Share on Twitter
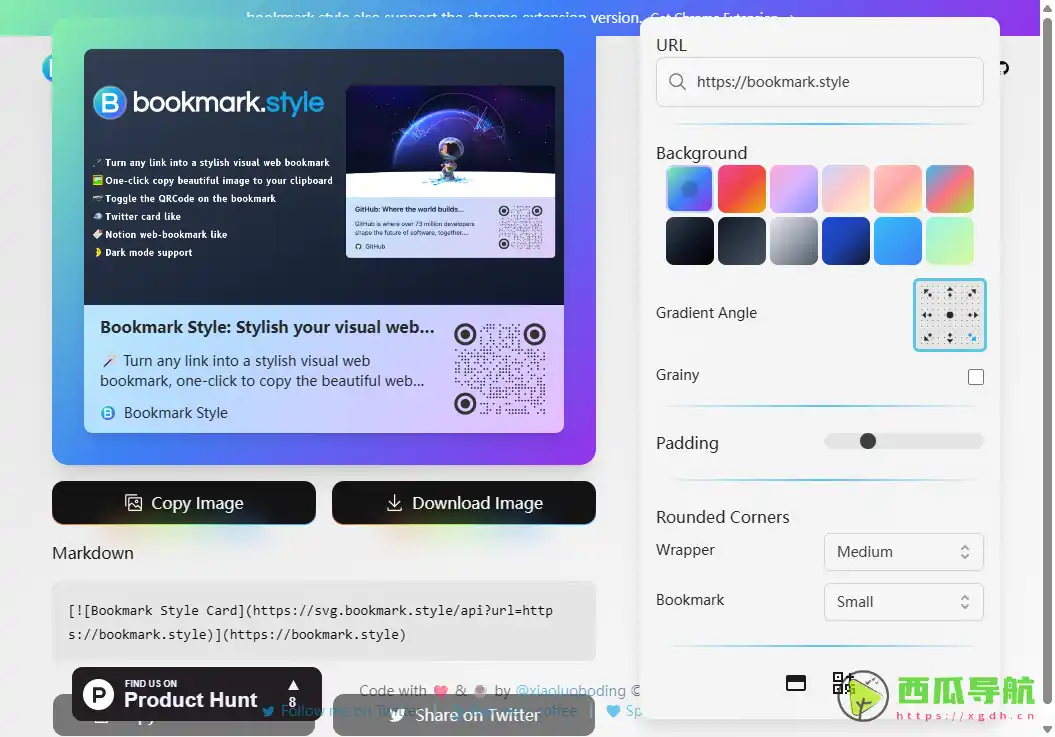The width and height of the screenshot is (1055, 737). pyautogui.click(x=464, y=715)
